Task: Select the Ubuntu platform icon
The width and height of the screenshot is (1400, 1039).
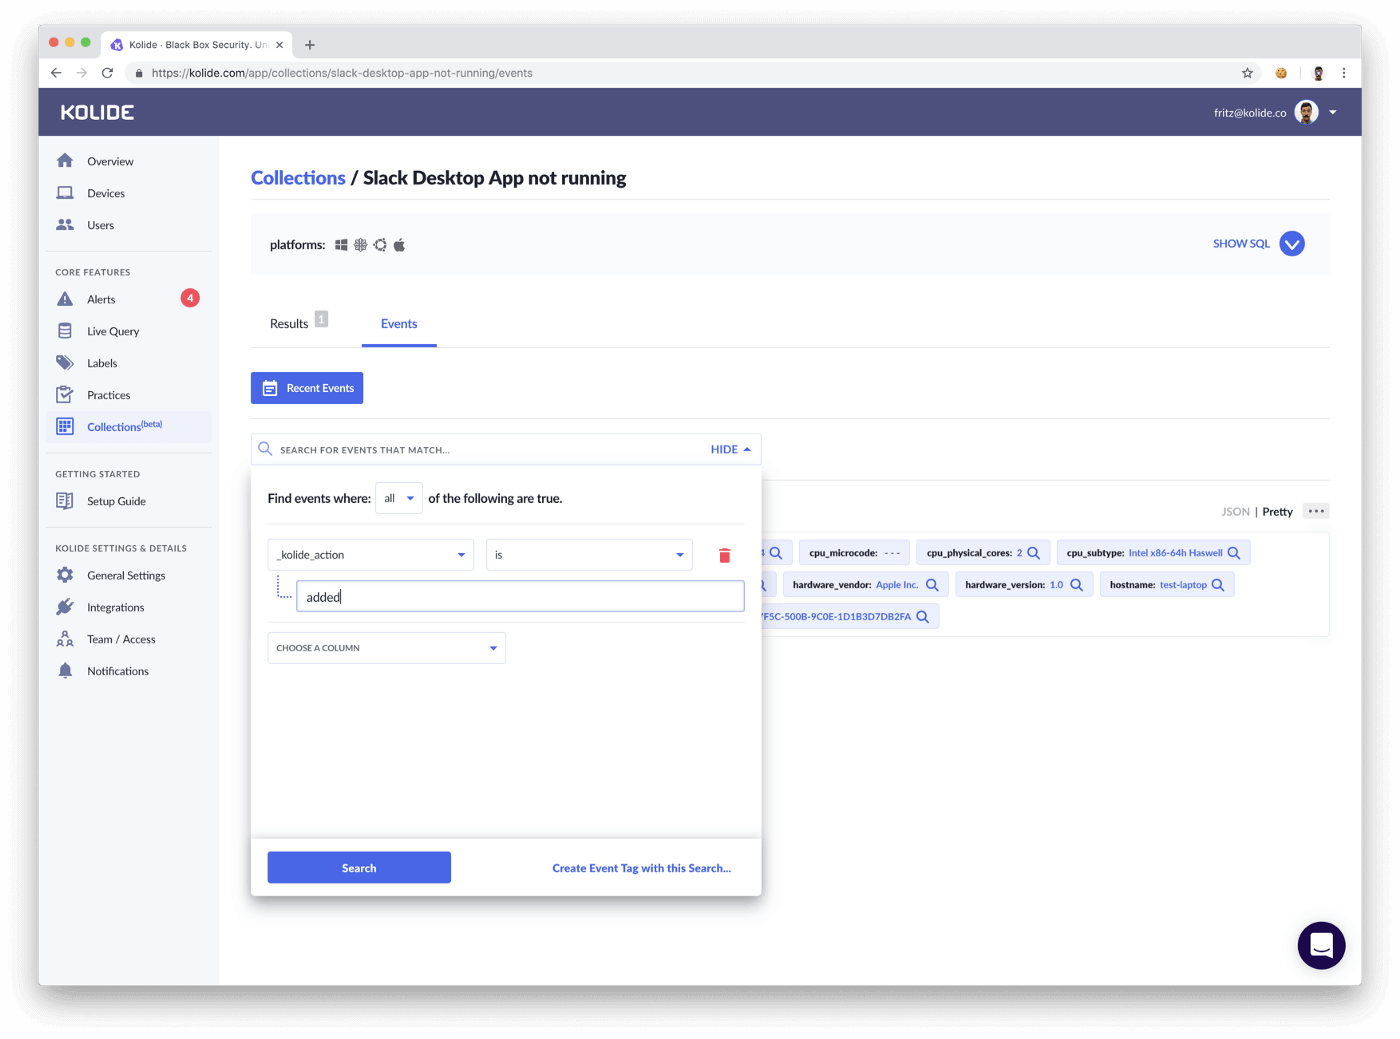Action: pyautogui.click(x=380, y=243)
